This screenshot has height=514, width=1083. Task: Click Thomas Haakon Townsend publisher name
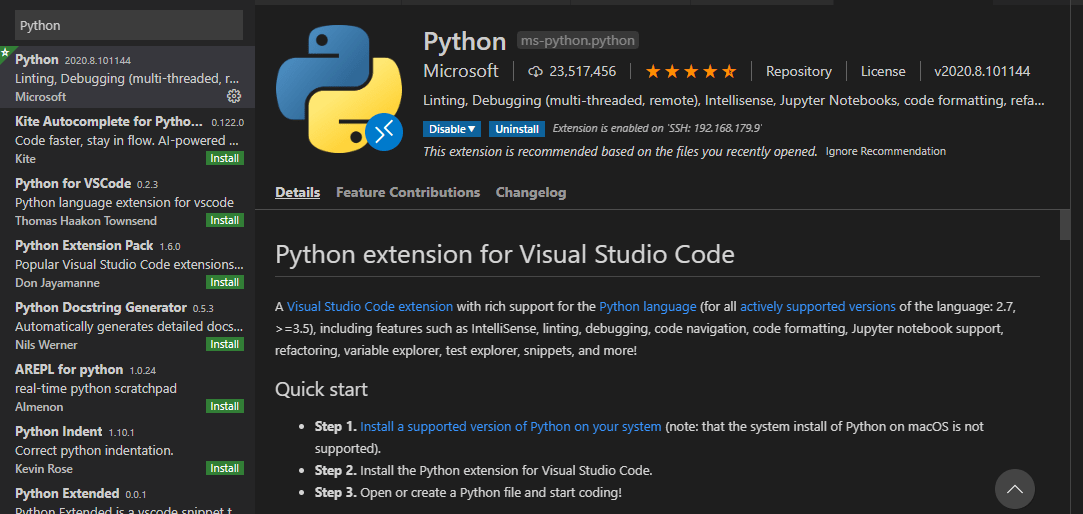coord(86,220)
